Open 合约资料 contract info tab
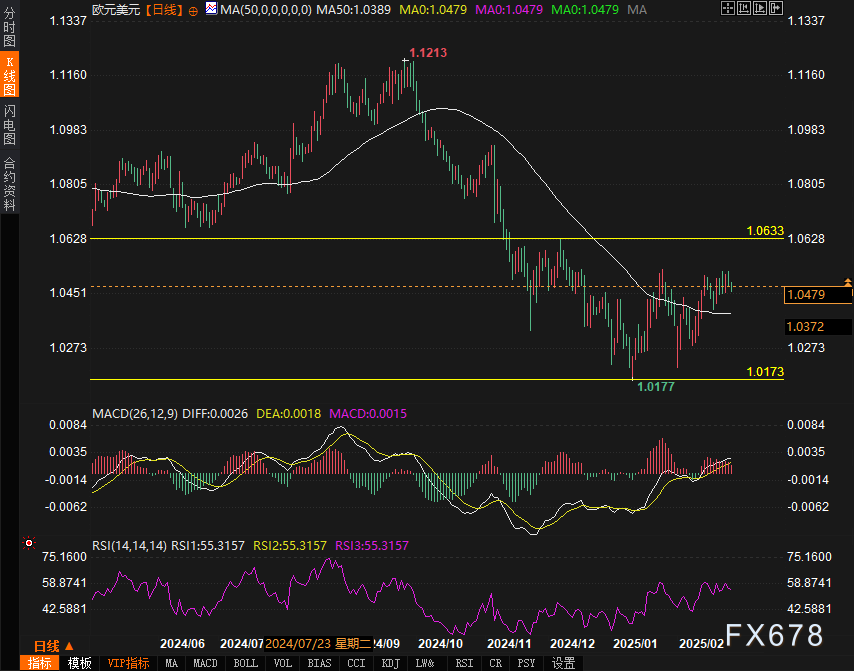The width and height of the screenshot is (854, 671). coord(9,183)
